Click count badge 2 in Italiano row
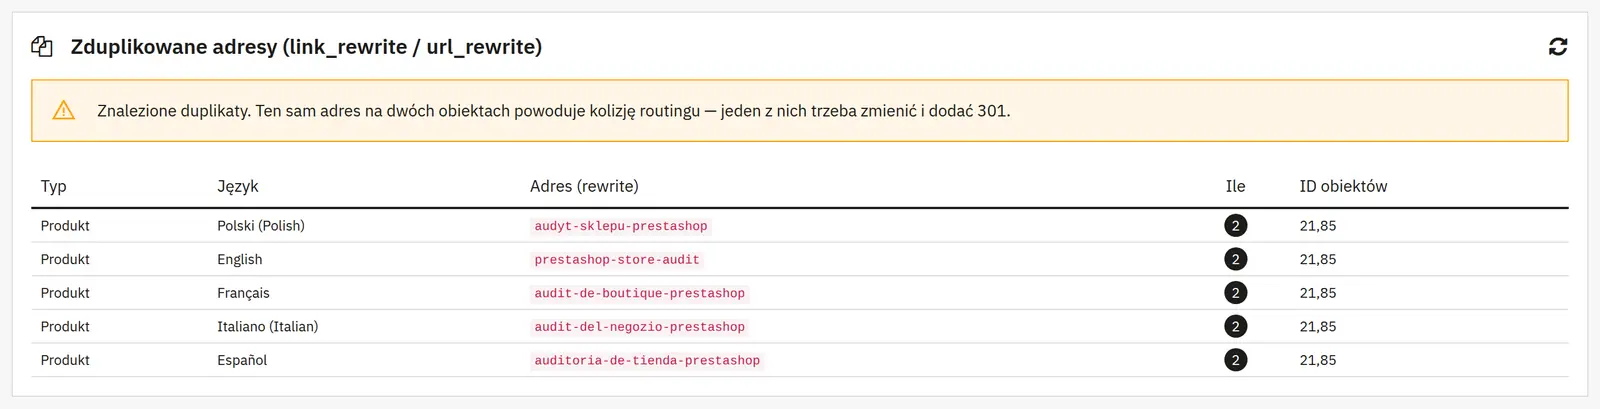Viewport: 1600px width, 409px height. click(1235, 326)
